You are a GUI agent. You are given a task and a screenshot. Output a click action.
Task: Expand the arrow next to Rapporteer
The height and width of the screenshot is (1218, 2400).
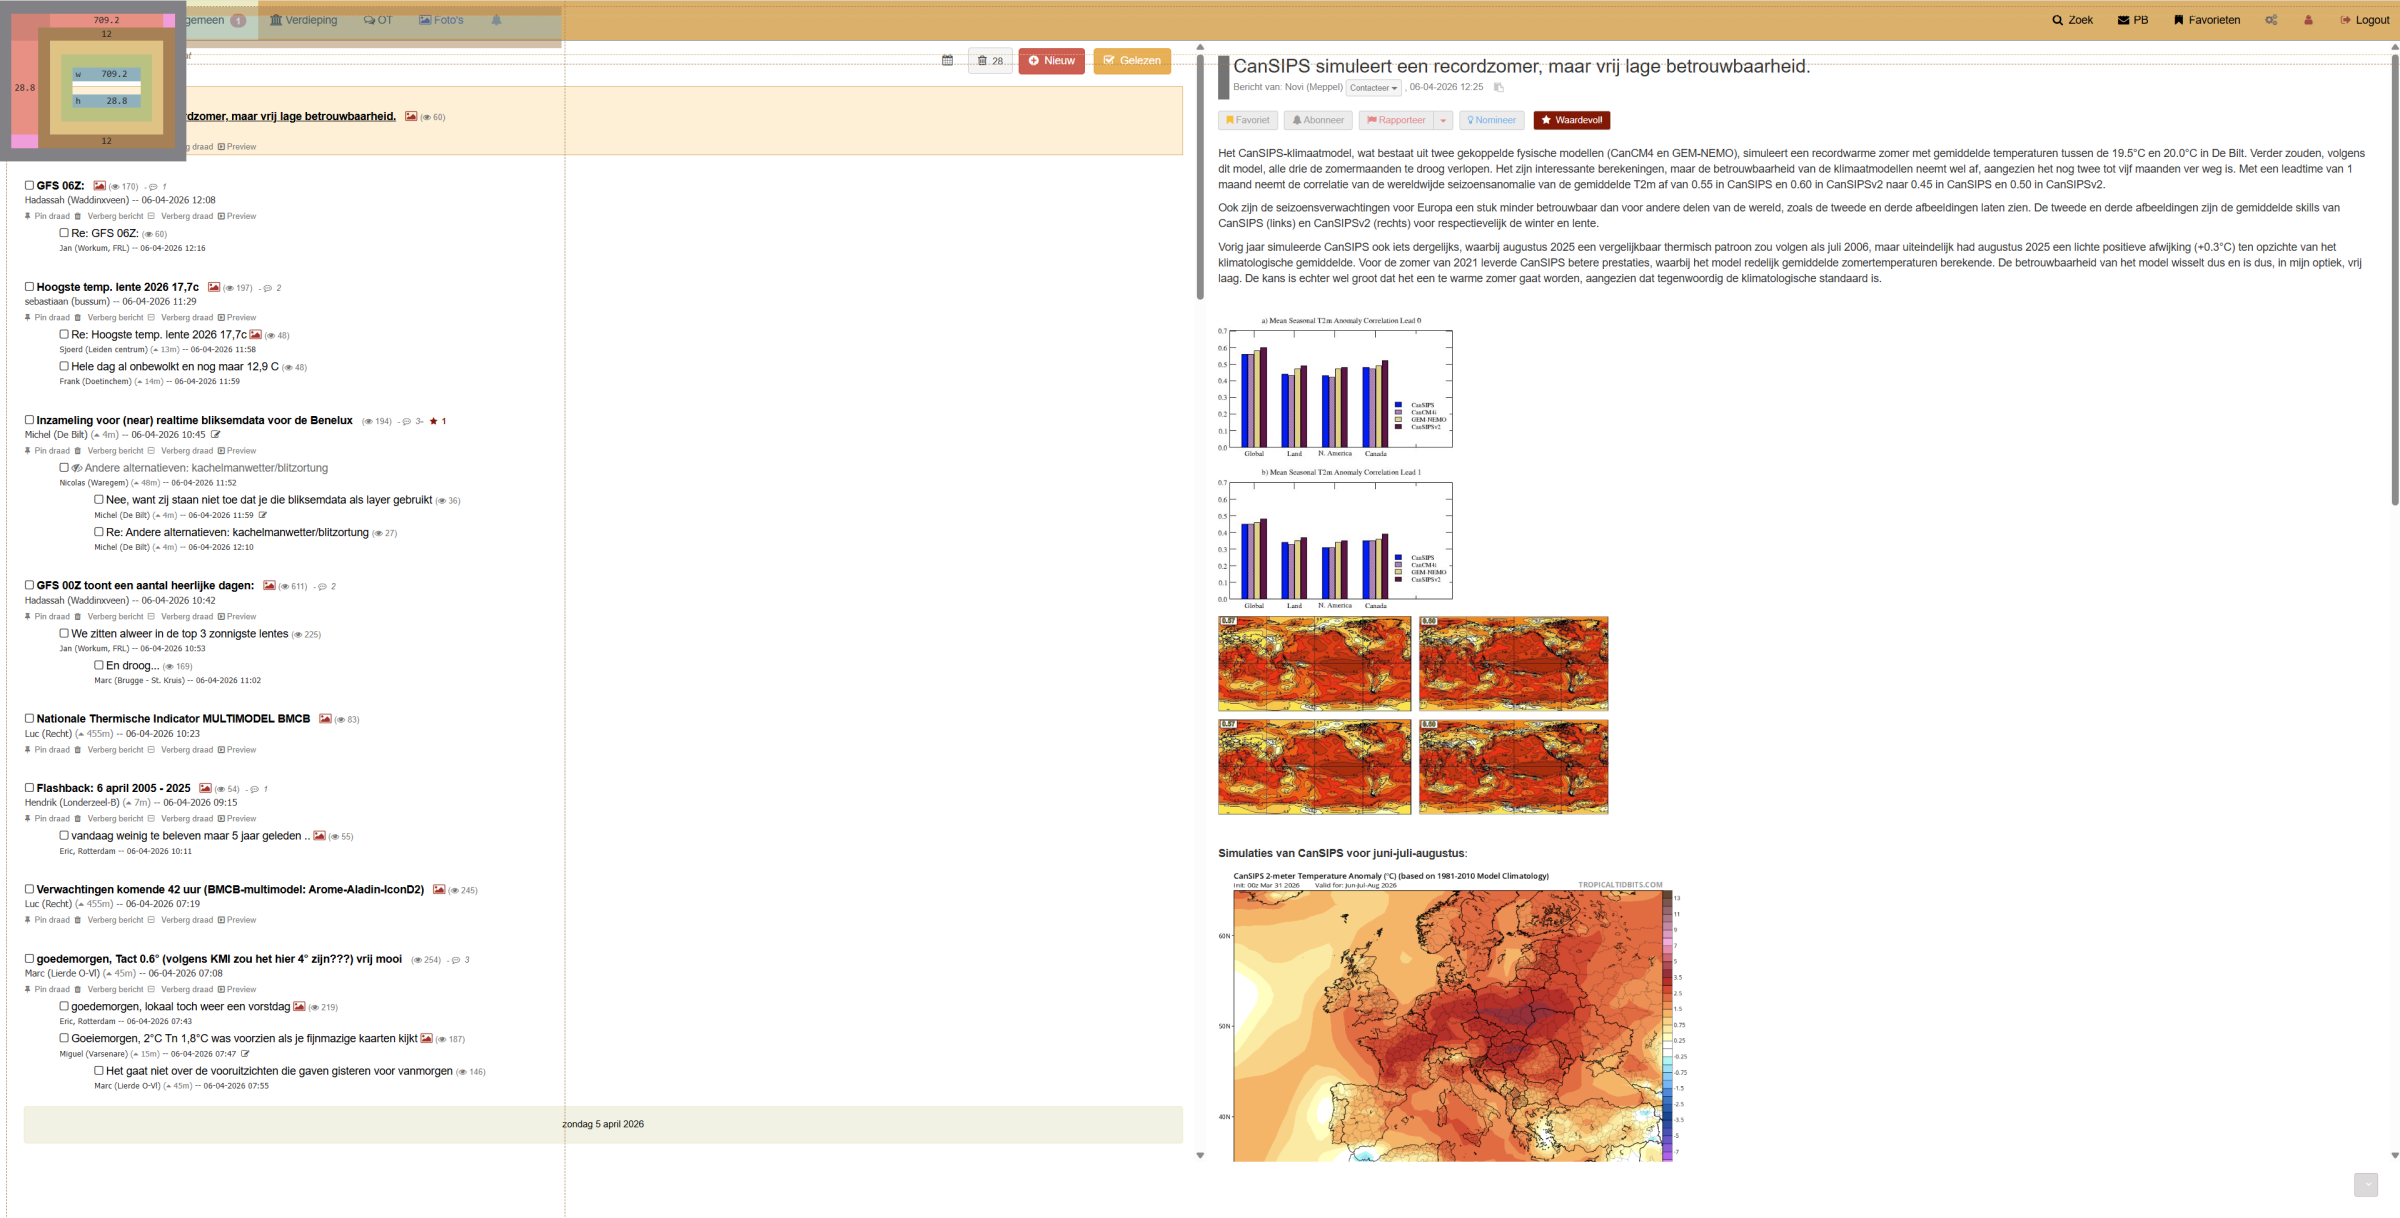click(1443, 120)
